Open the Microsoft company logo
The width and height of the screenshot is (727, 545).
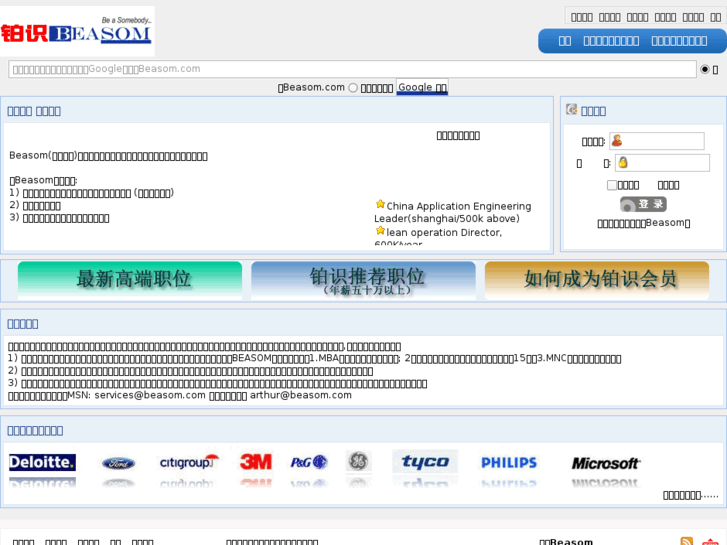click(x=606, y=463)
